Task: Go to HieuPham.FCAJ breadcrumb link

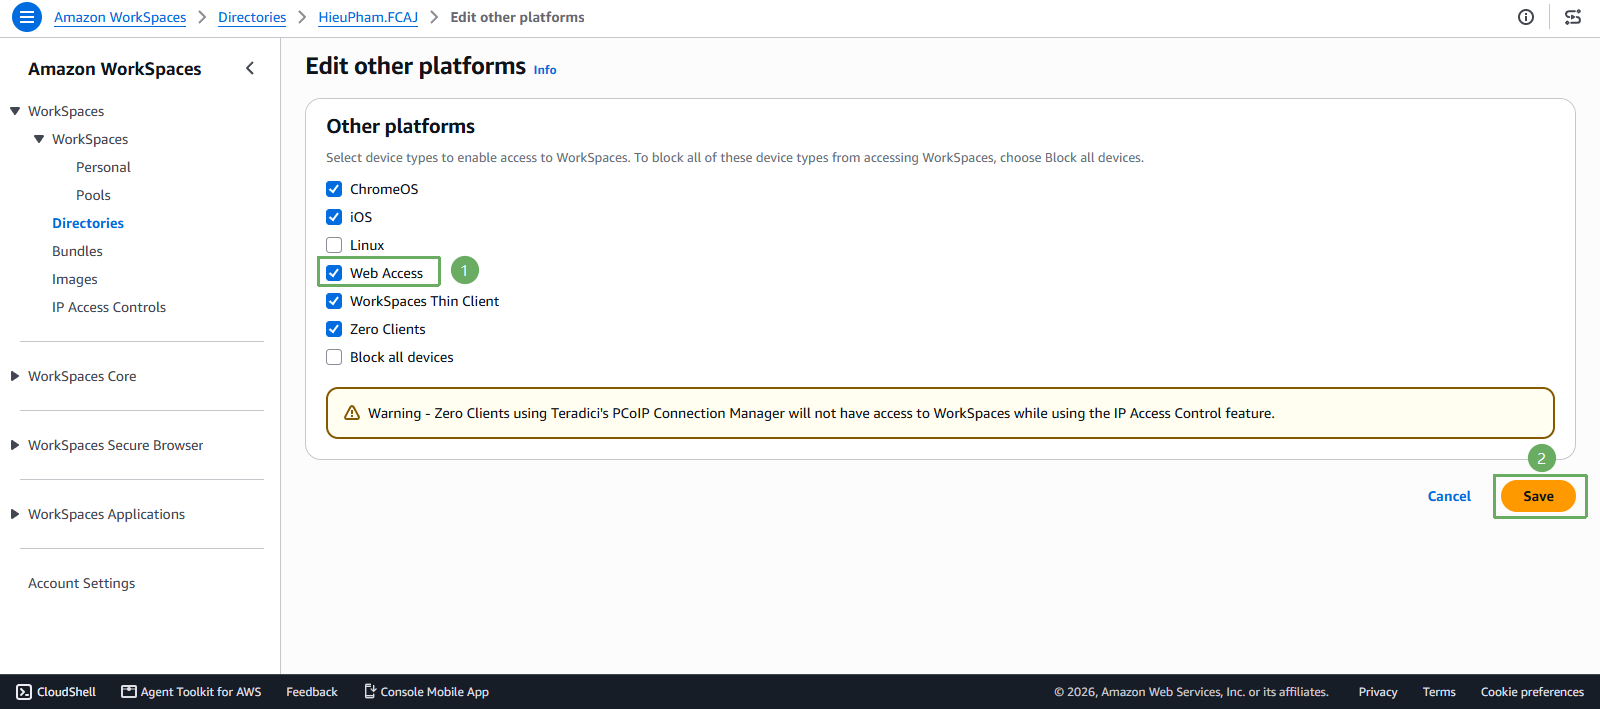Action: 368,17
